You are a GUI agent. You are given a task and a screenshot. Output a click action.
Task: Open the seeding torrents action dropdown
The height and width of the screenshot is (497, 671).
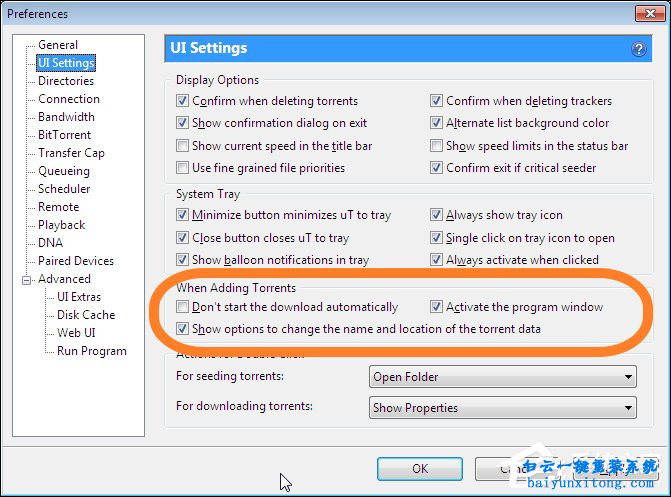[x=503, y=377]
